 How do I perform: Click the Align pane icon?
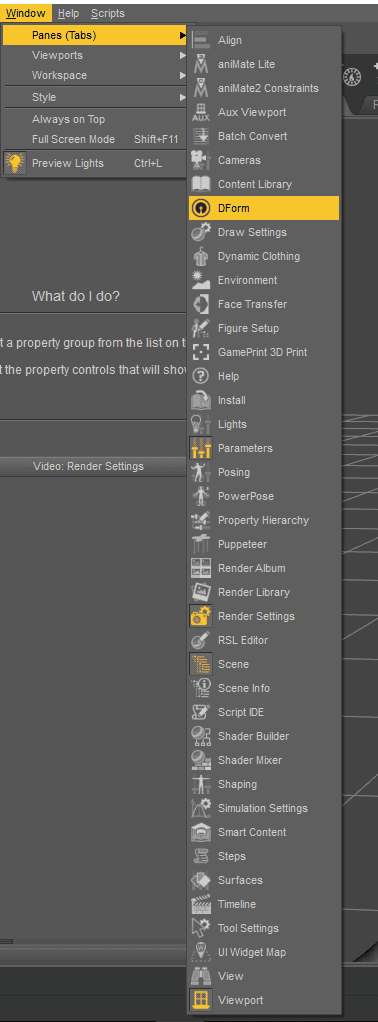[x=201, y=40]
